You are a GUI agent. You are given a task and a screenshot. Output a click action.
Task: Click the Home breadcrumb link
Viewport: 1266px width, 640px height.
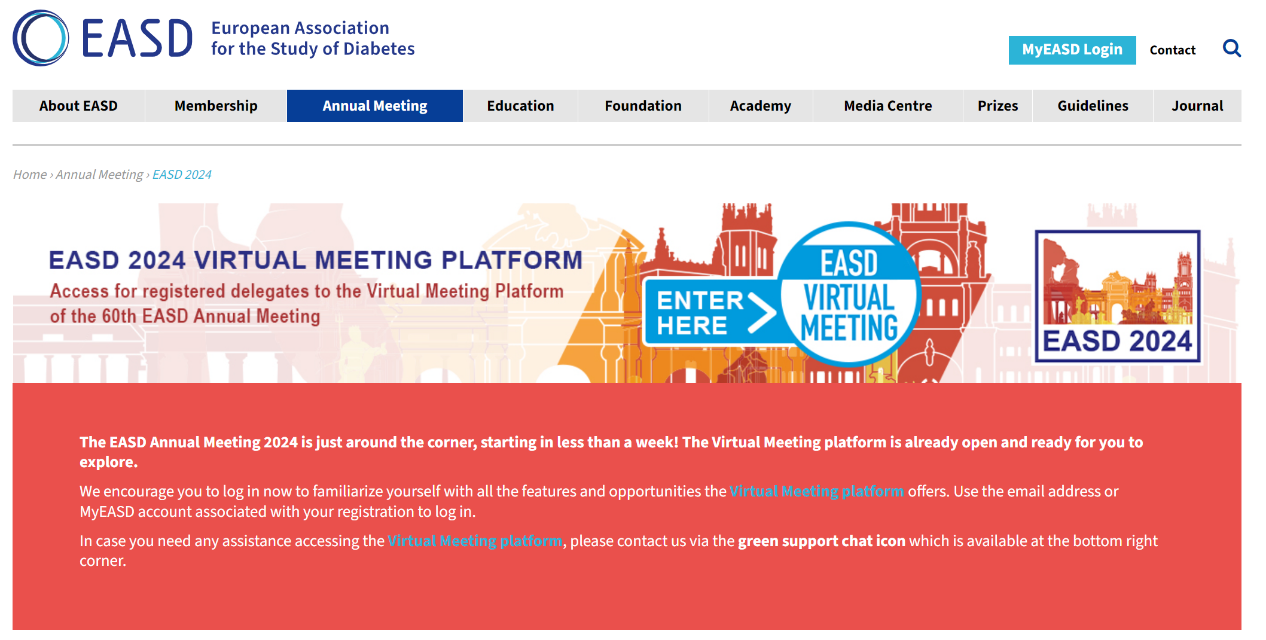[x=30, y=175]
